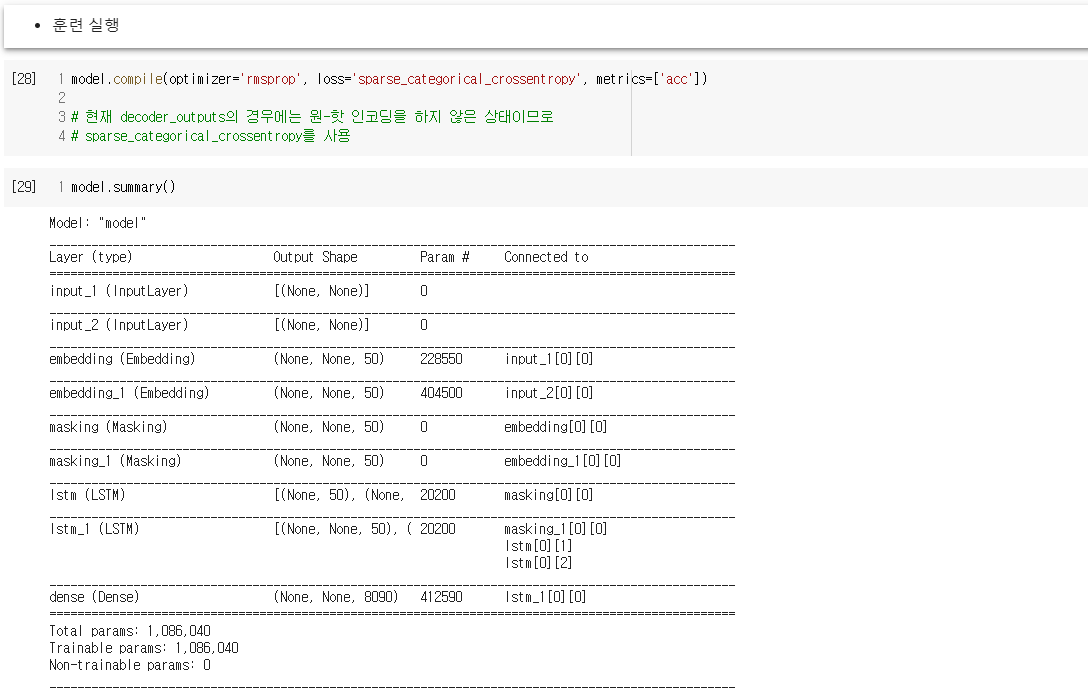Viewport: 1088px width, 697px height.
Task: Click the 'Trainable params: 1,086,040' line
Action: 144,648
